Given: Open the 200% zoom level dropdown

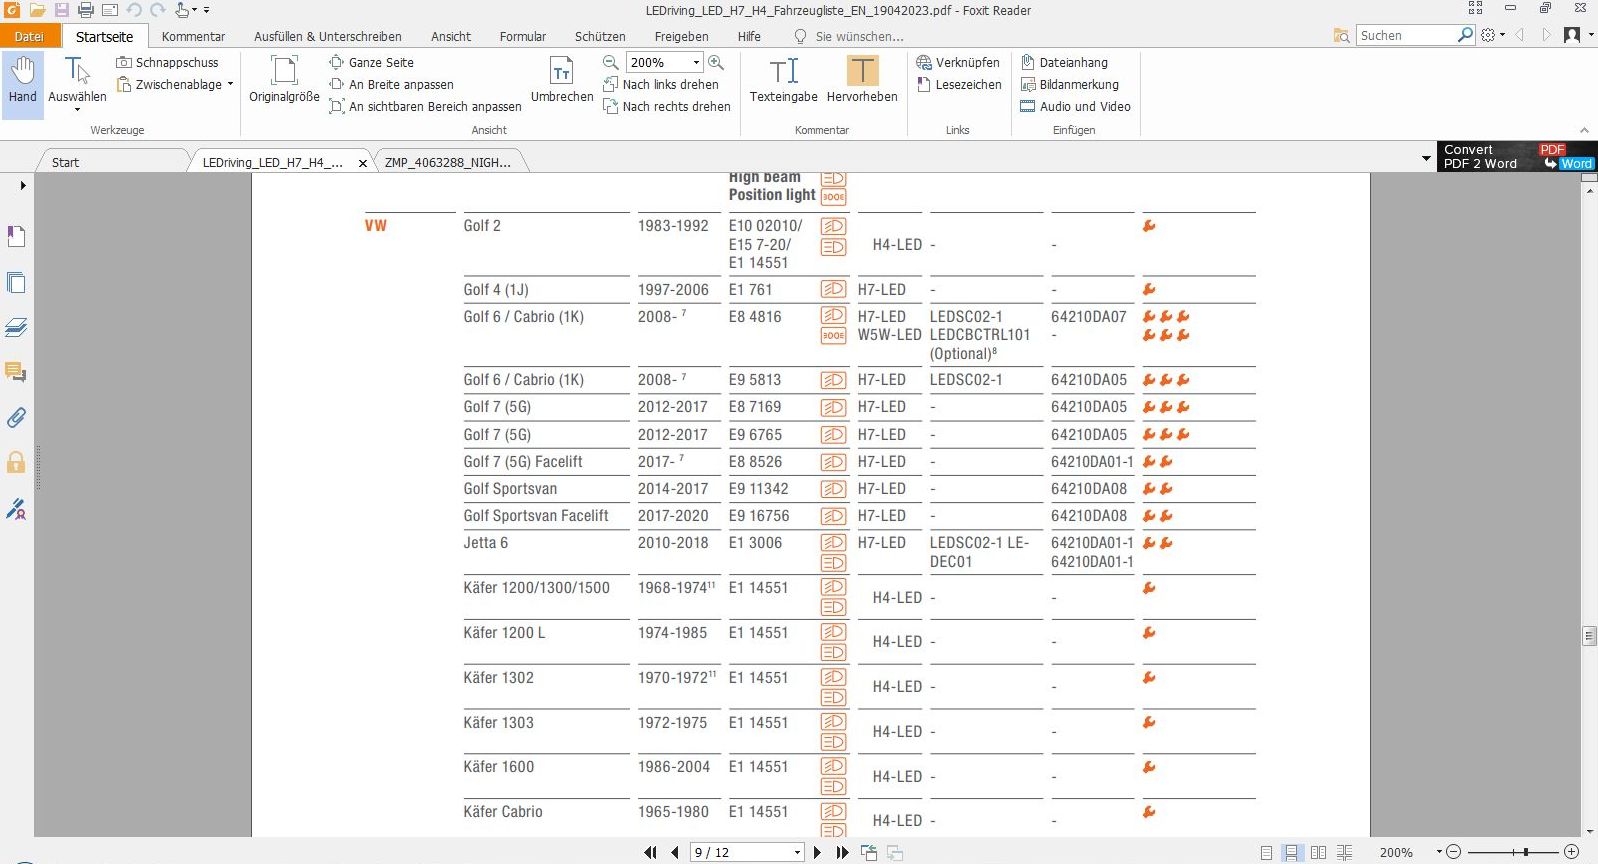Looking at the screenshot, I should click(x=696, y=62).
